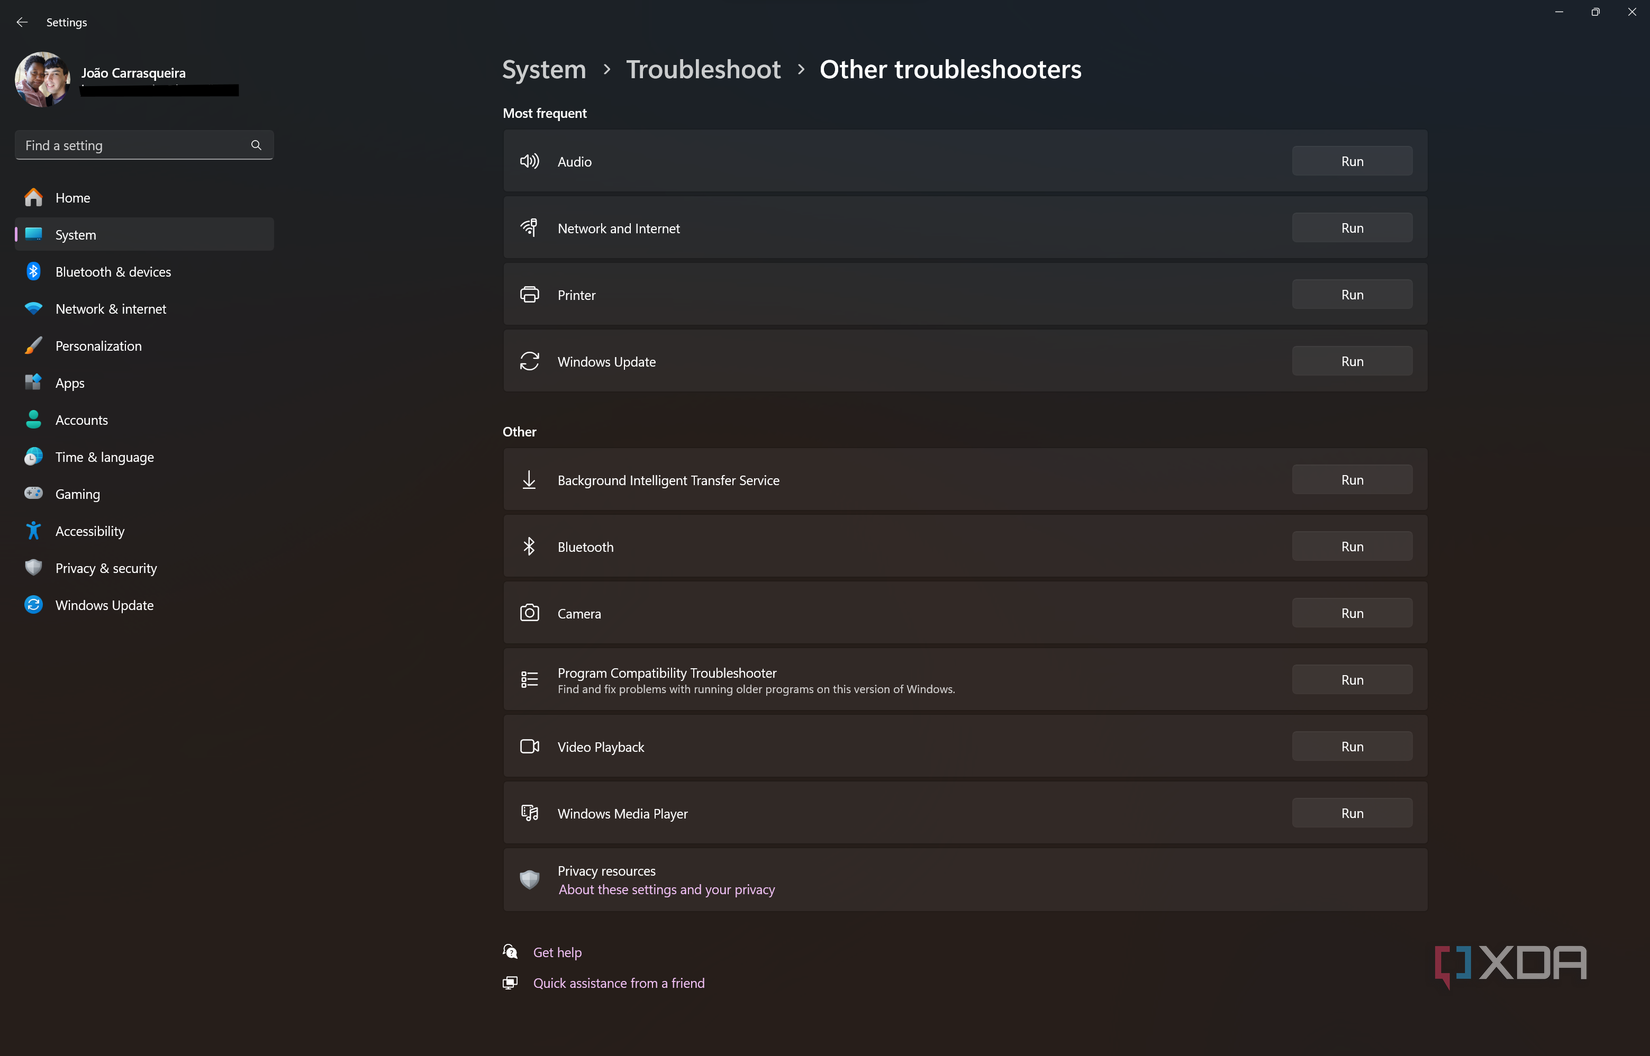Screen dimensions: 1650x1056
Task: Run the Windows Update troubleshooter
Action: click(x=1352, y=361)
